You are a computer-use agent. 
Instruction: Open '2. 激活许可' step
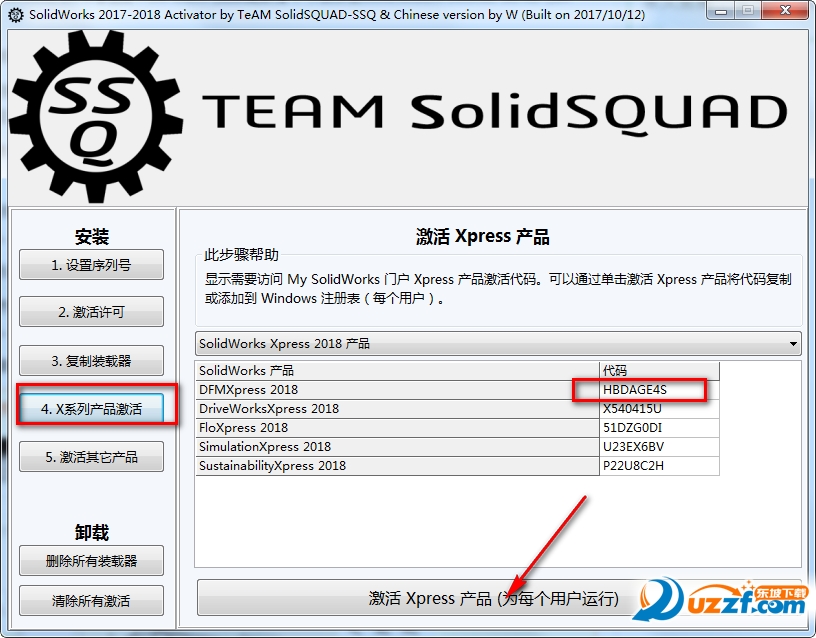92,312
